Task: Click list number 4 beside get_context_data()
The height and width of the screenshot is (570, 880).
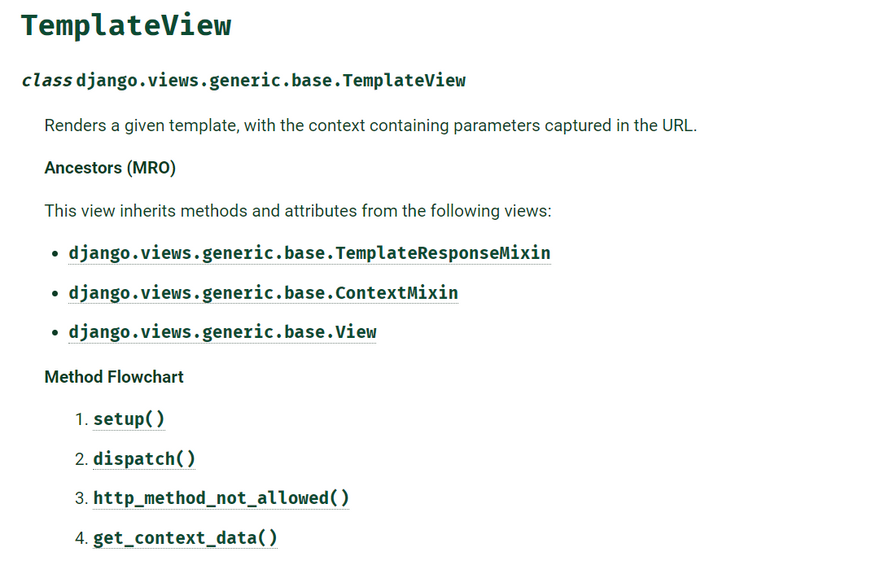Action: click(x=80, y=538)
